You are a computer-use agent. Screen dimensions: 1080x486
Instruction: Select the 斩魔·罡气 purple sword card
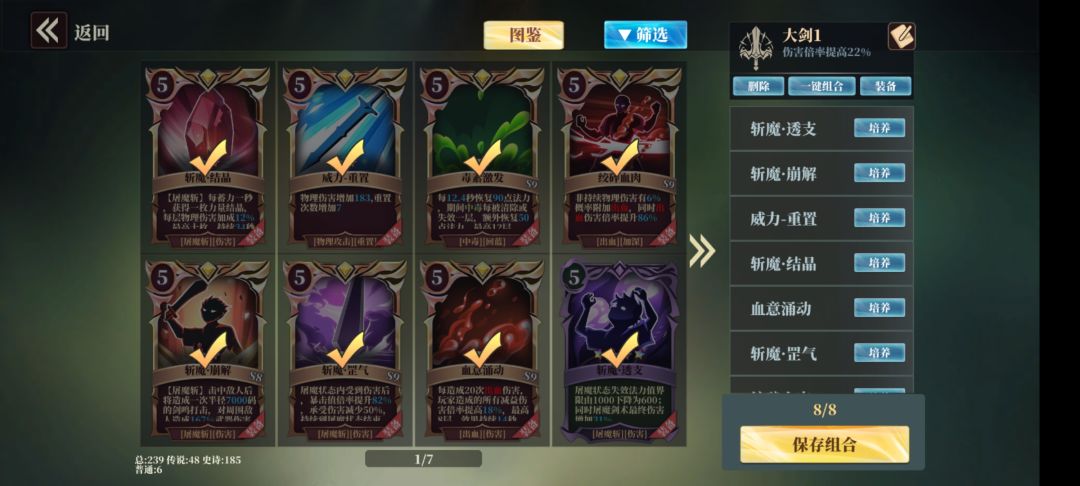click(345, 350)
